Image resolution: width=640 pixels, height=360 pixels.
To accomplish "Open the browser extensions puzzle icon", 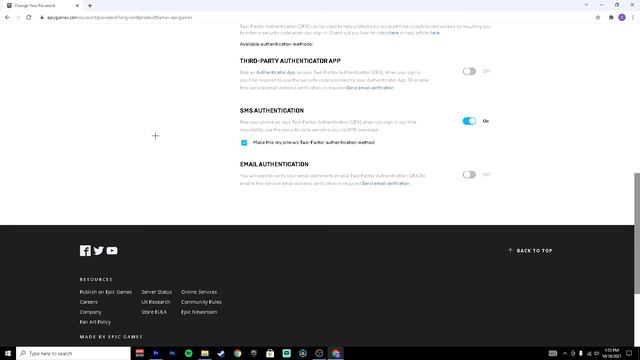I will 611,18.
